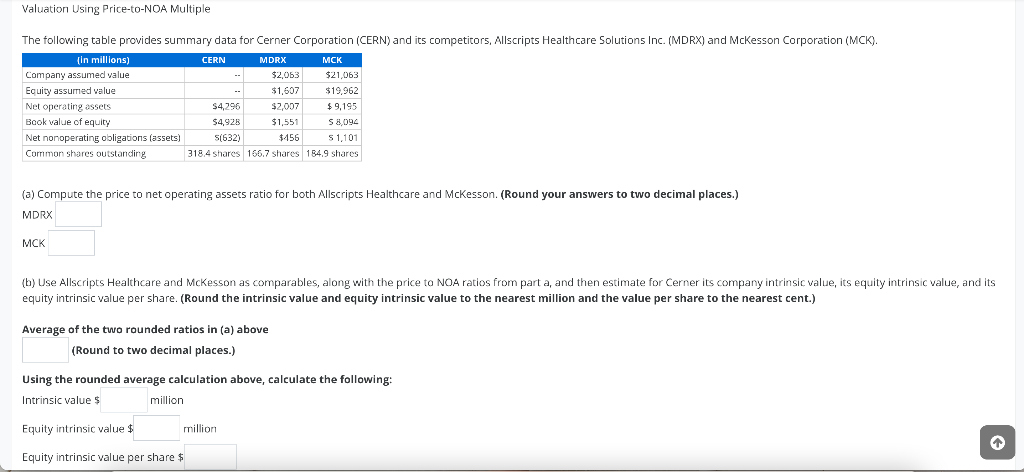Click the MDRX column header
The width and height of the screenshot is (1024, 472).
[273, 60]
